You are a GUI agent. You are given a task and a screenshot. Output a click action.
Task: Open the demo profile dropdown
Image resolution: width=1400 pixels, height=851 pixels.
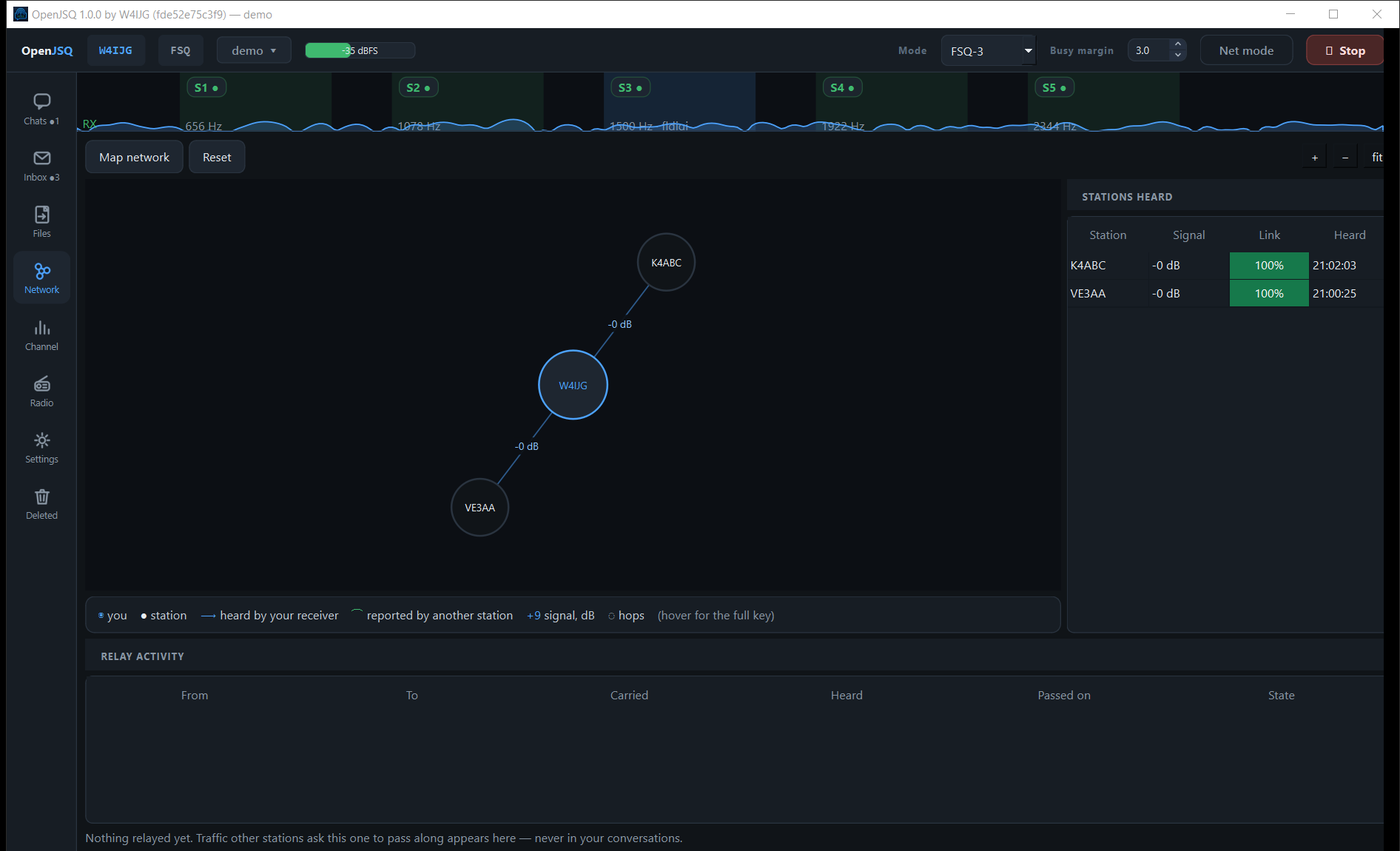point(254,50)
